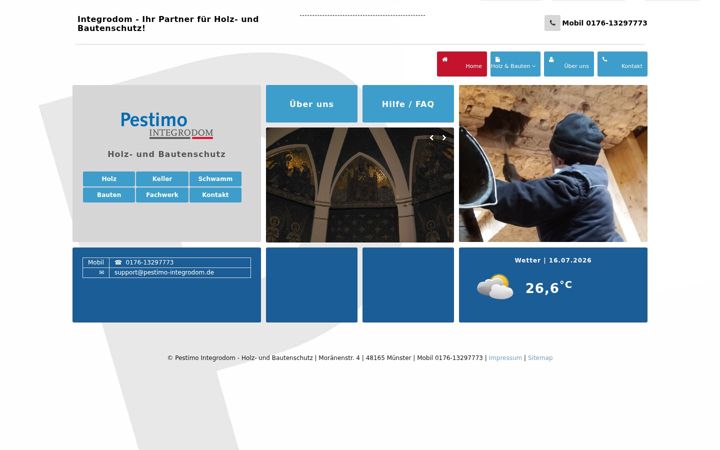Select the Schwamm button
Image resolution: width=720 pixels, height=450 pixels.
click(215, 179)
